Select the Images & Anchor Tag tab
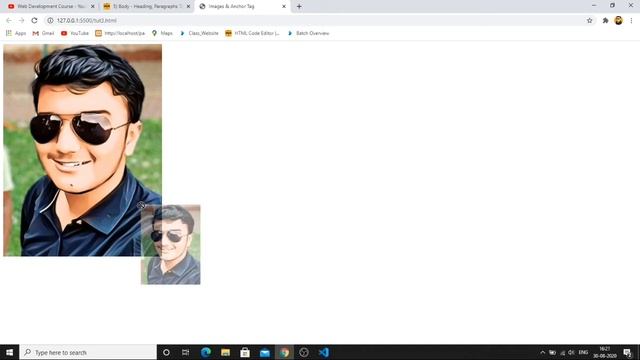The width and height of the screenshot is (640, 360). point(242,7)
